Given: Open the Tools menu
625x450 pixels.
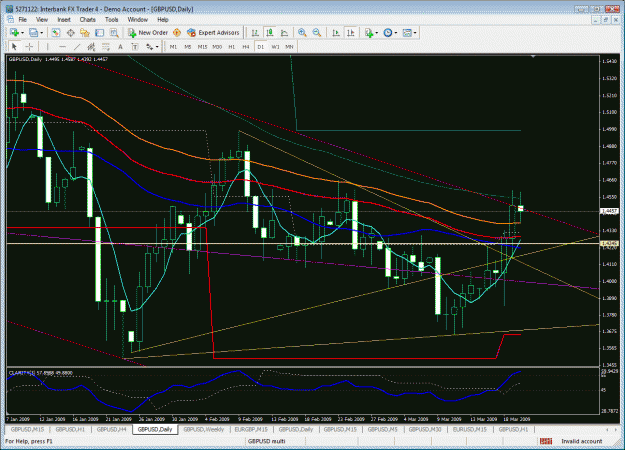Looking at the screenshot, I should coord(112,20).
